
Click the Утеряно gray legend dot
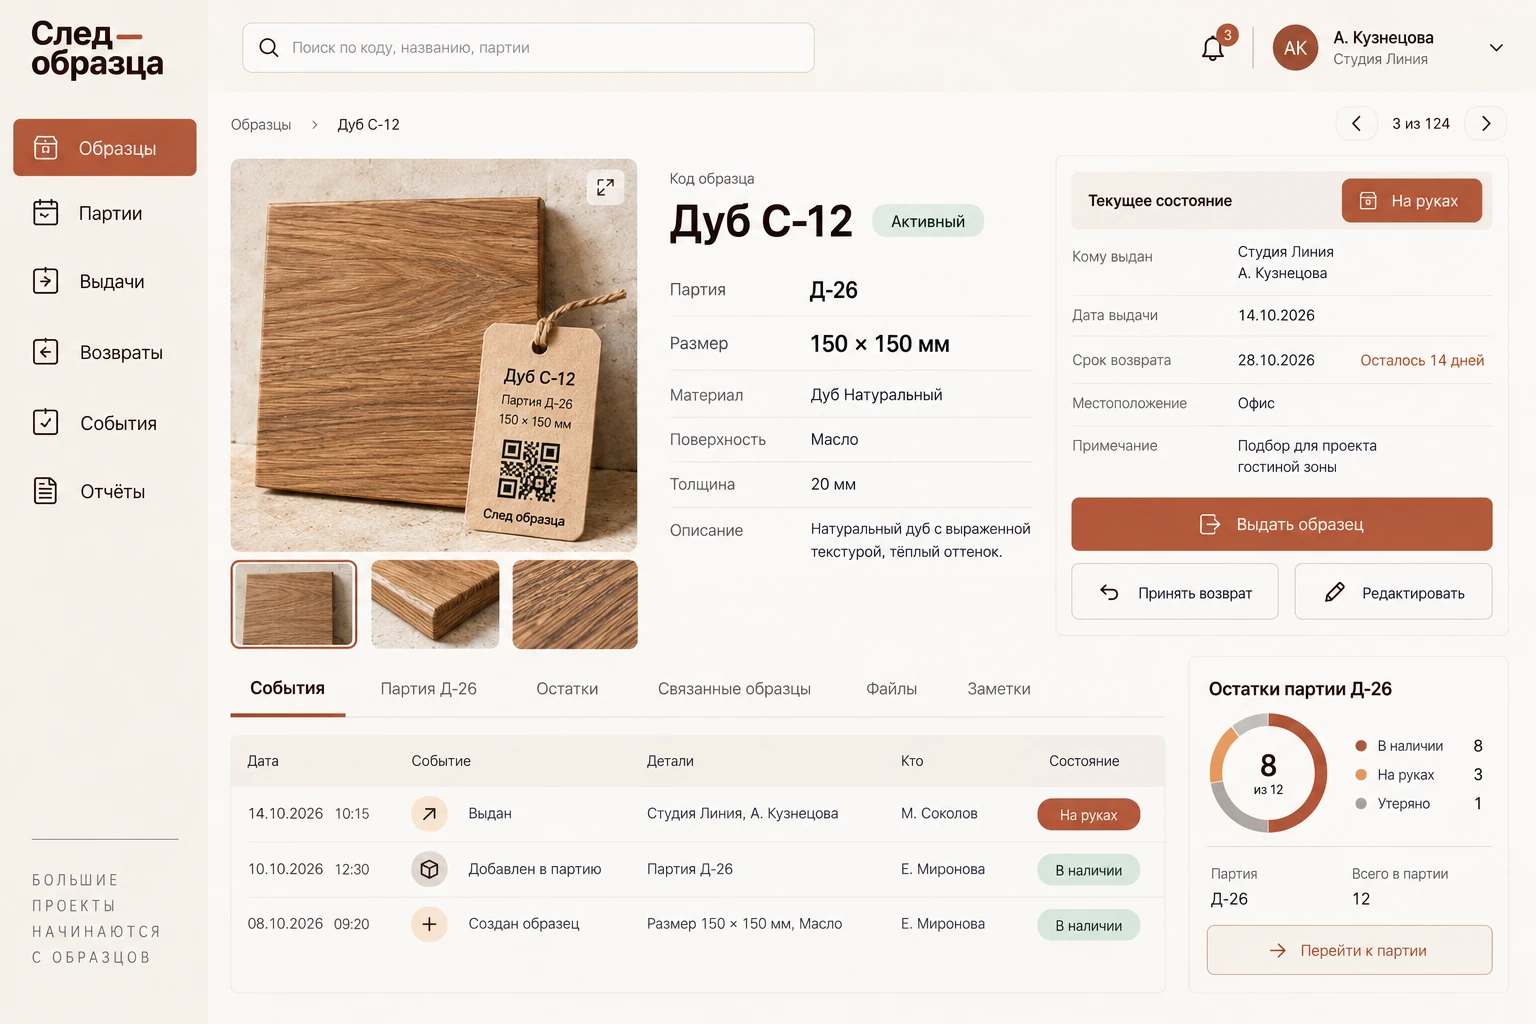click(x=1361, y=804)
